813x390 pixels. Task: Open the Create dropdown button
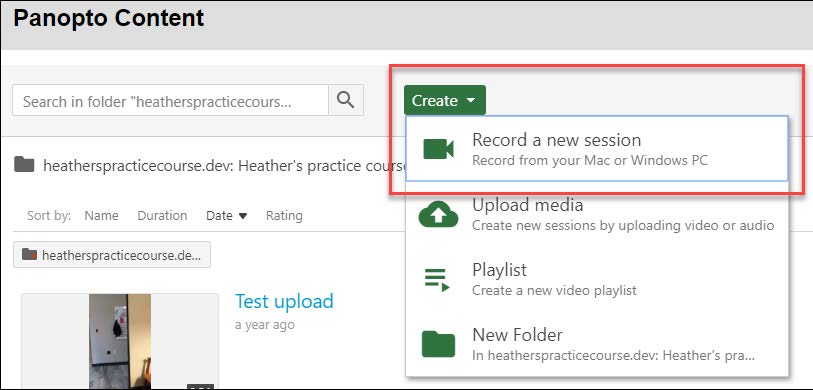point(444,100)
